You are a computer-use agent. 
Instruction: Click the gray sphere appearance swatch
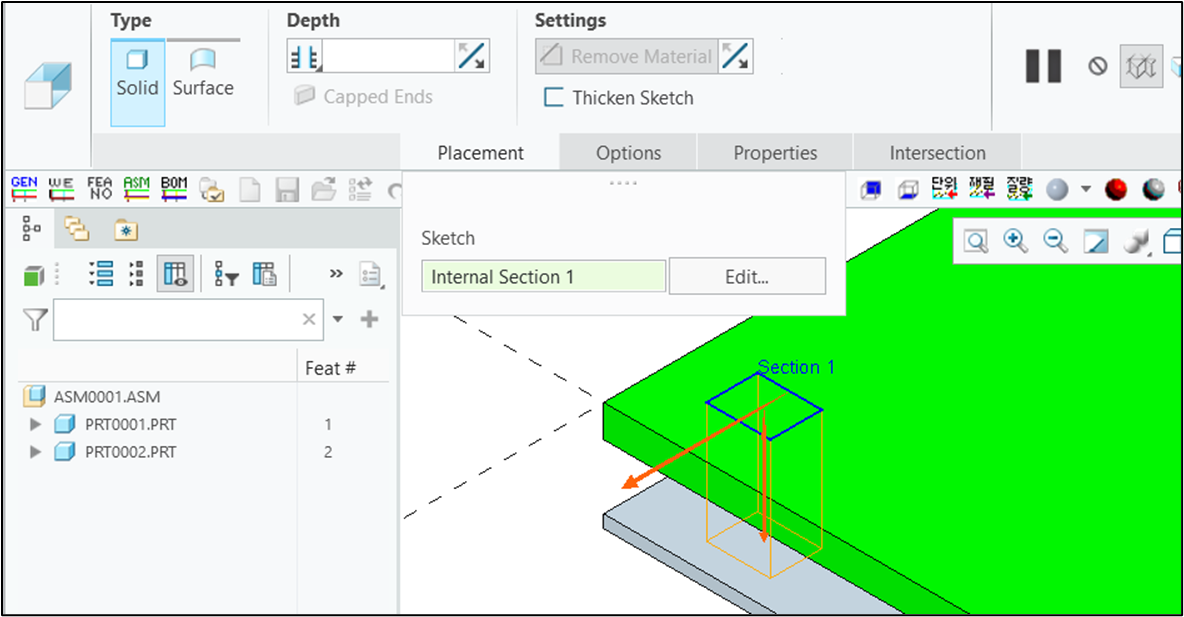(x=1056, y=190)
